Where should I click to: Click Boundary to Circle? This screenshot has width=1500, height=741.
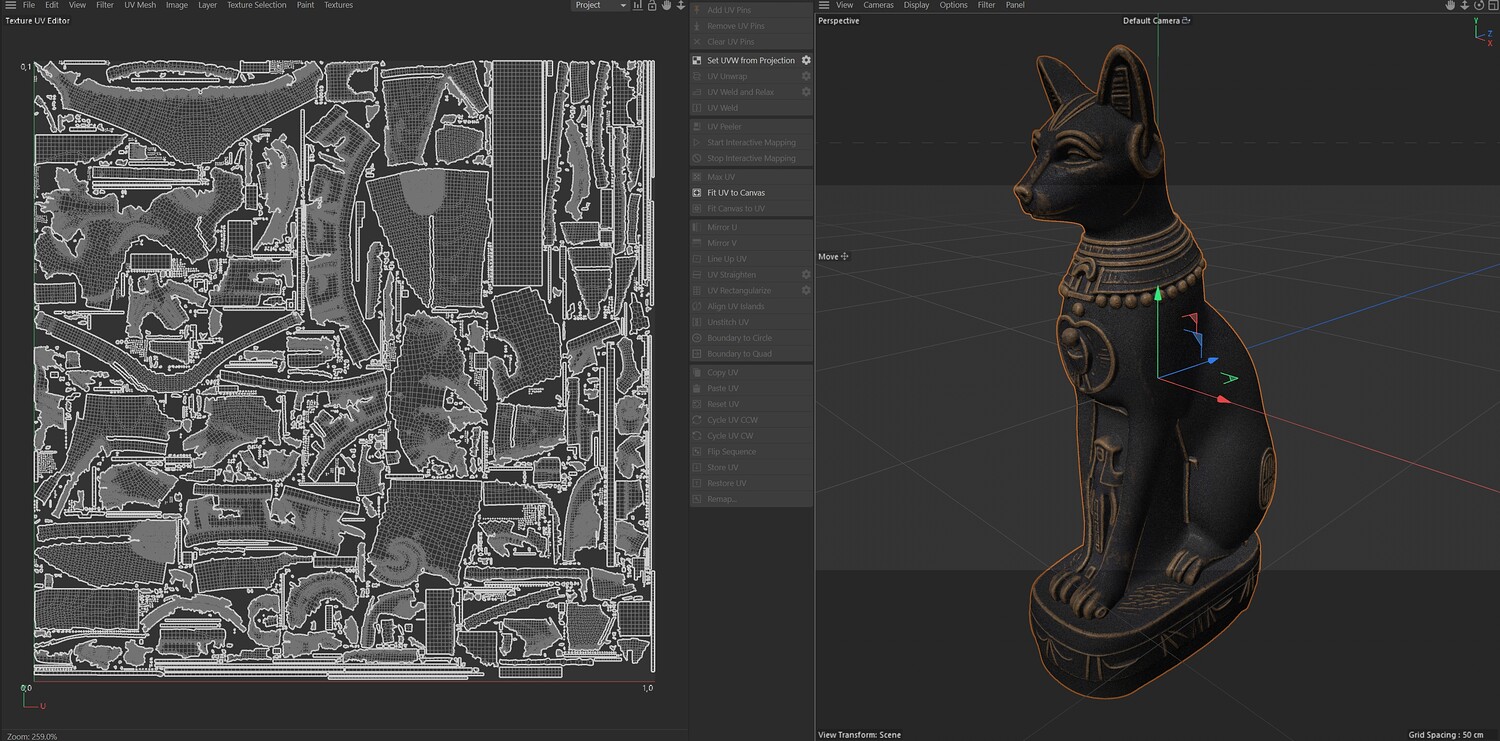coord(739,338)
